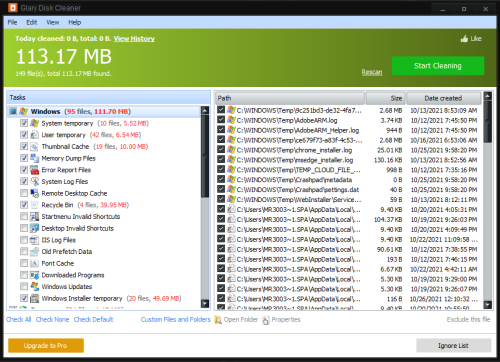The width and height of the screenshot is (500, 362).
Task: Select the Windows (95 files) group row
Action: pos(104,111)
